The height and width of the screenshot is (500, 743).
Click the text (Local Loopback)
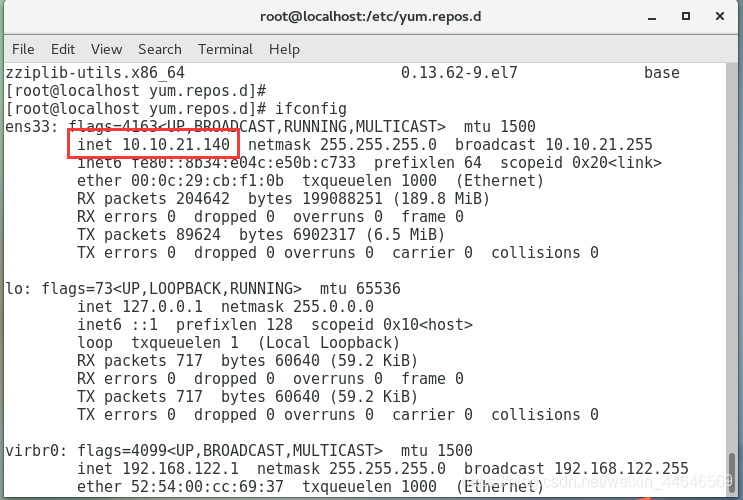point(329,343)
